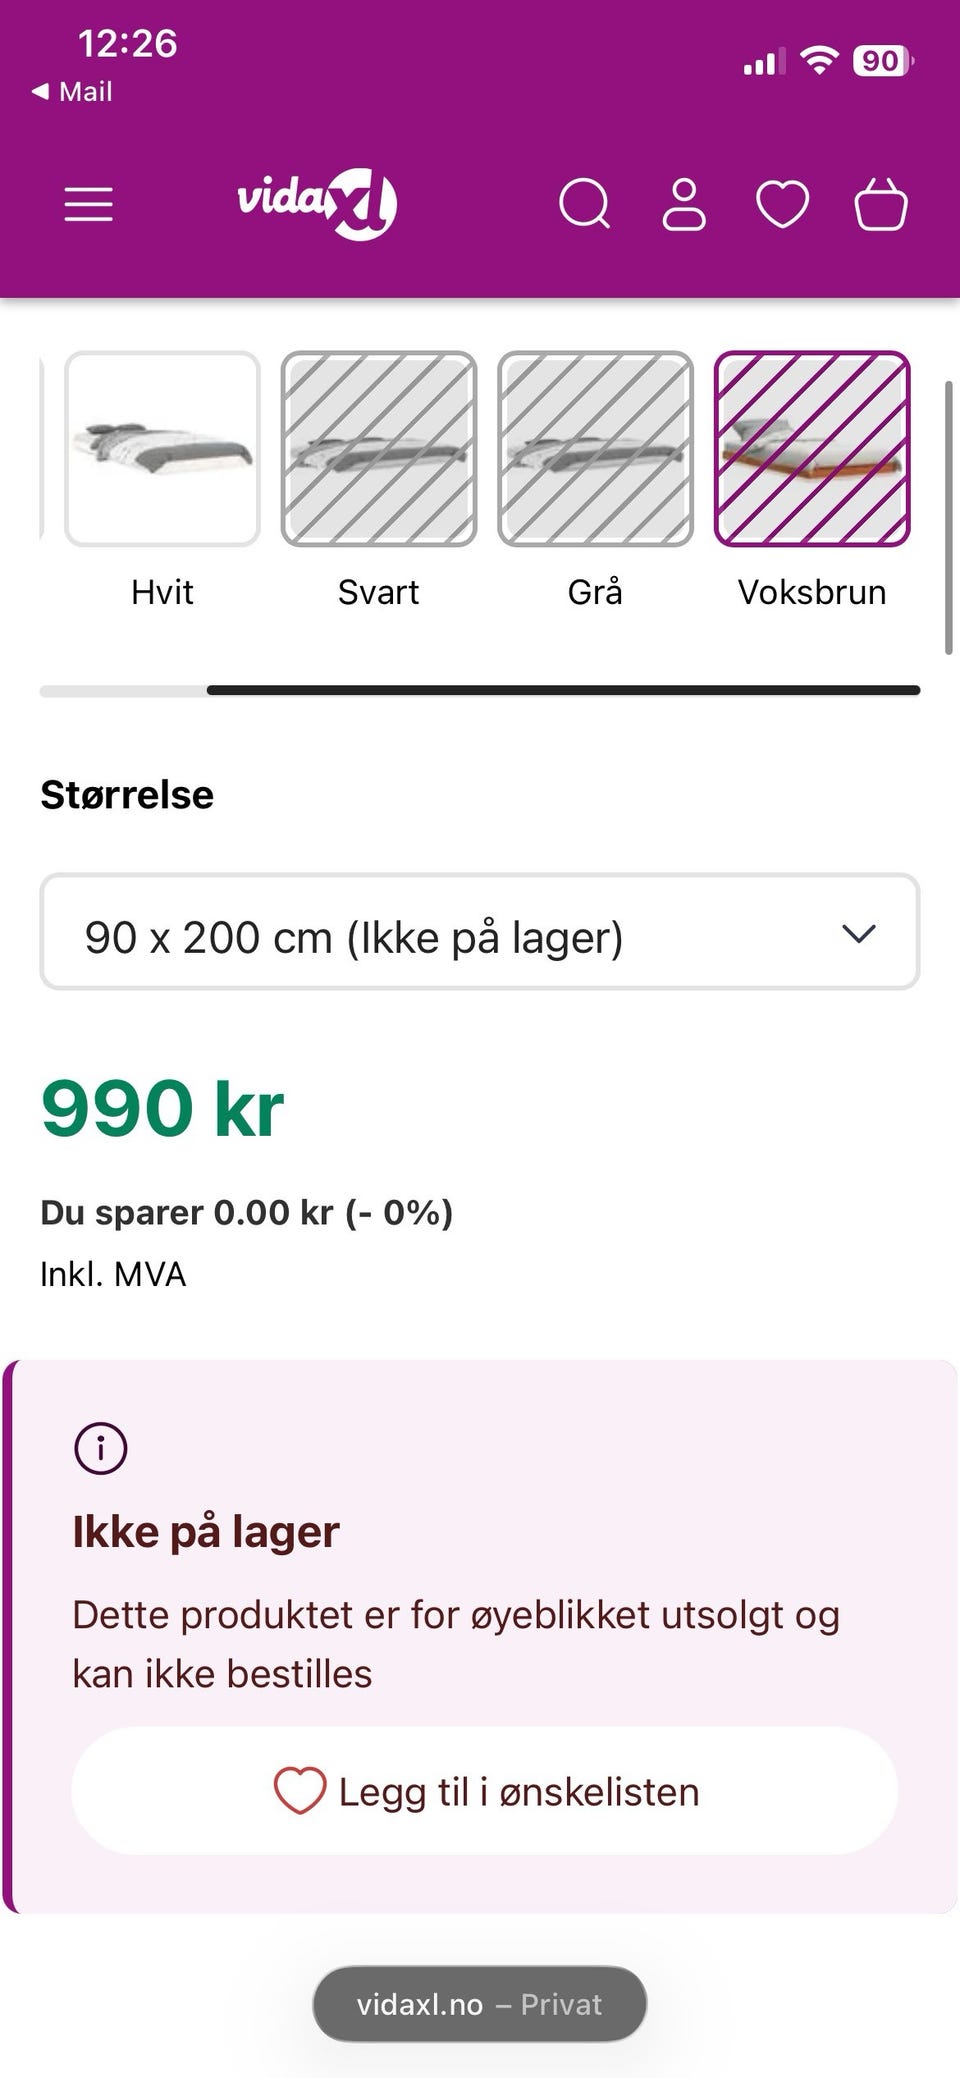Open wishlist heart icon in header
Screen dimensions: 960x2078
click(x=782, y=204)
